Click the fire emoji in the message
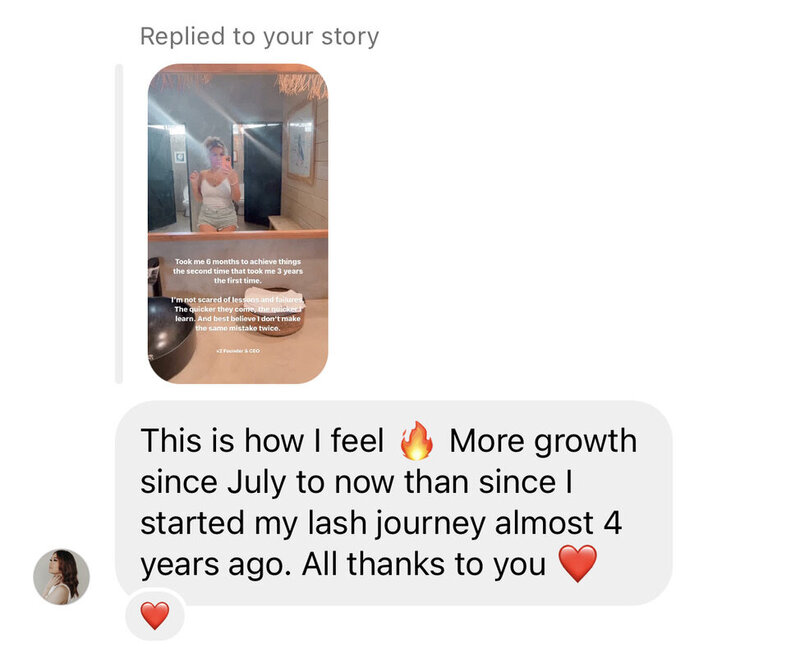Viewport: 800px width, 664px height. (416, 441)
